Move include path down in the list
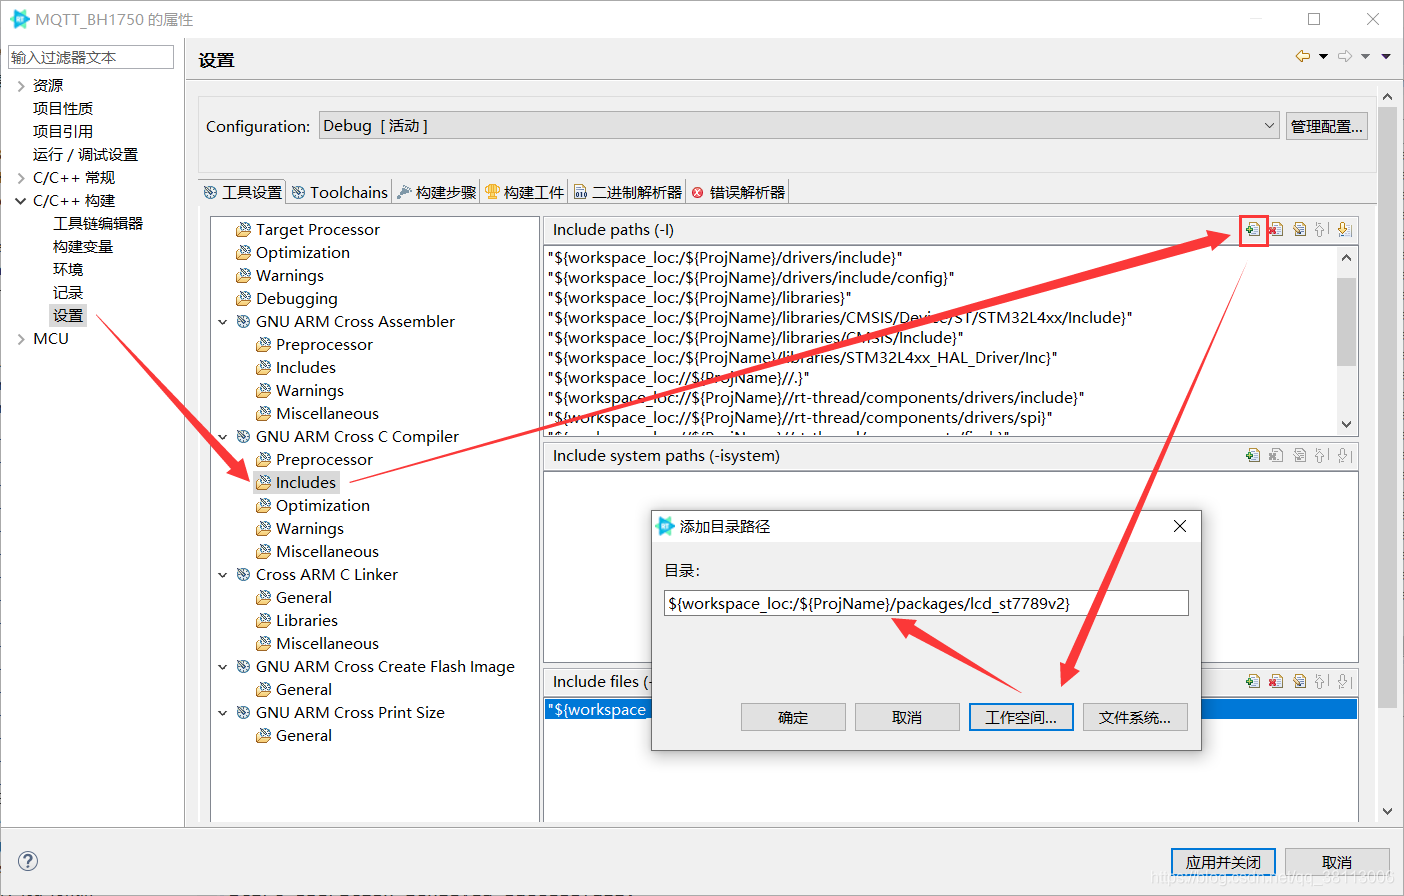1404x896 pixels. tap(1344, 229)
